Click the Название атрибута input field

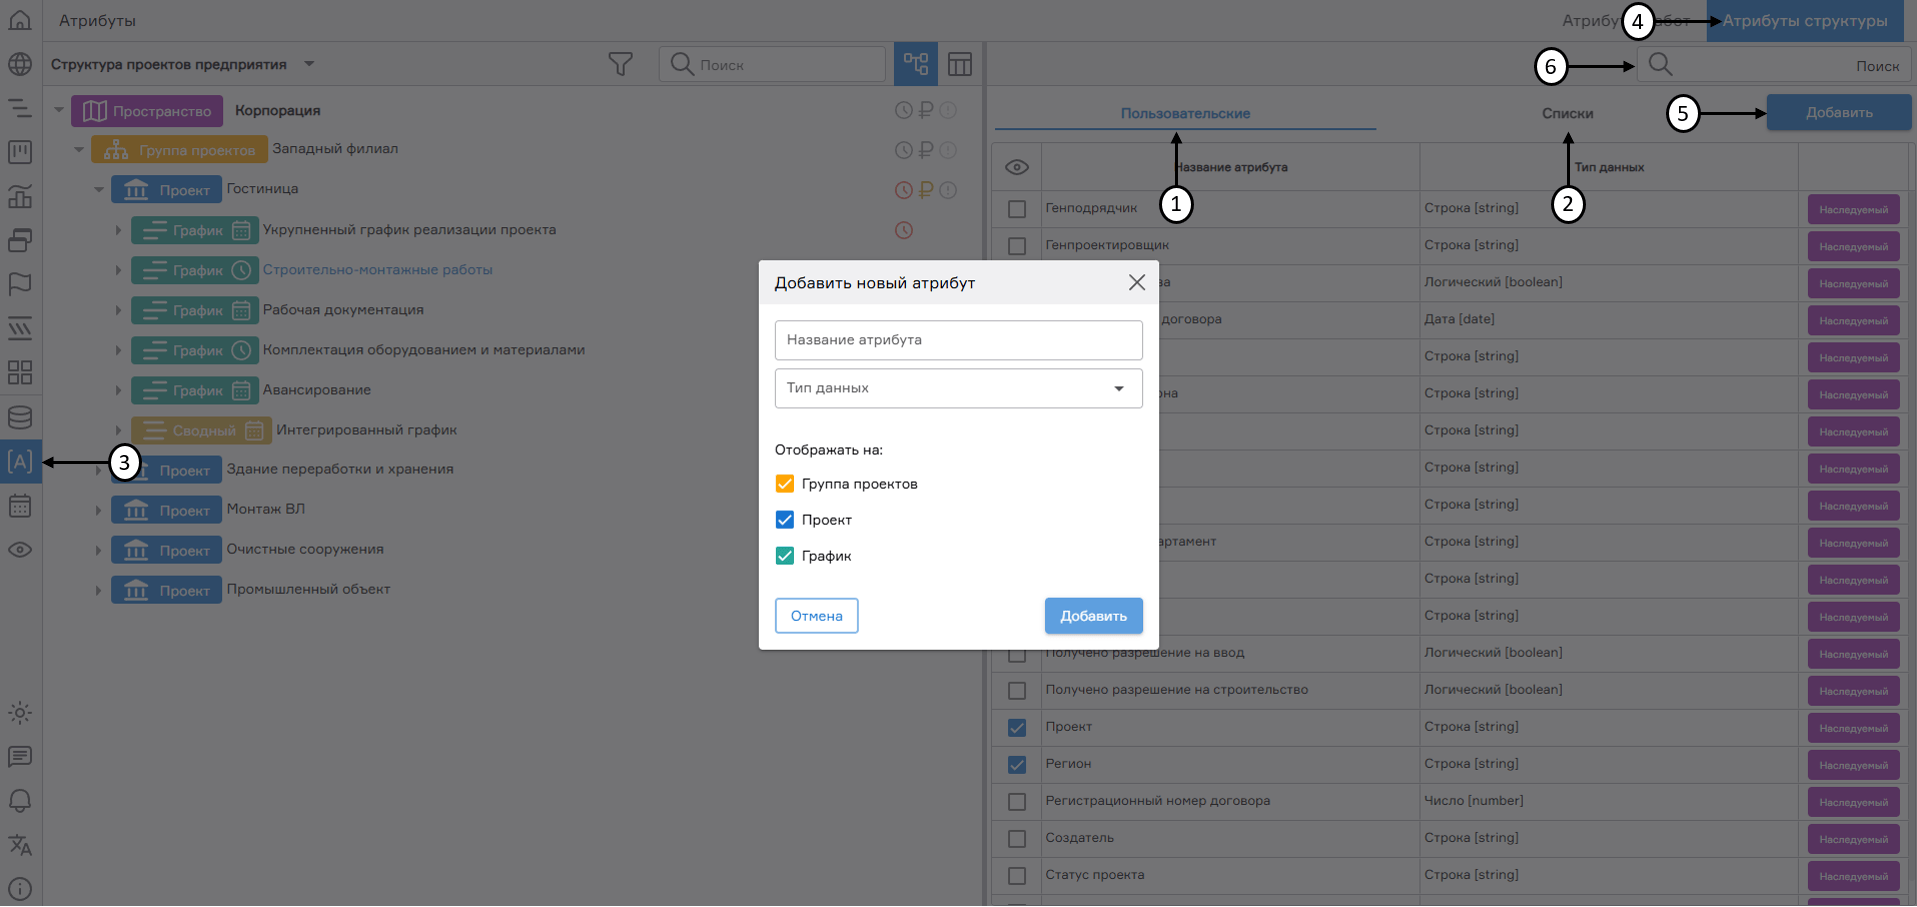(958, 340)
